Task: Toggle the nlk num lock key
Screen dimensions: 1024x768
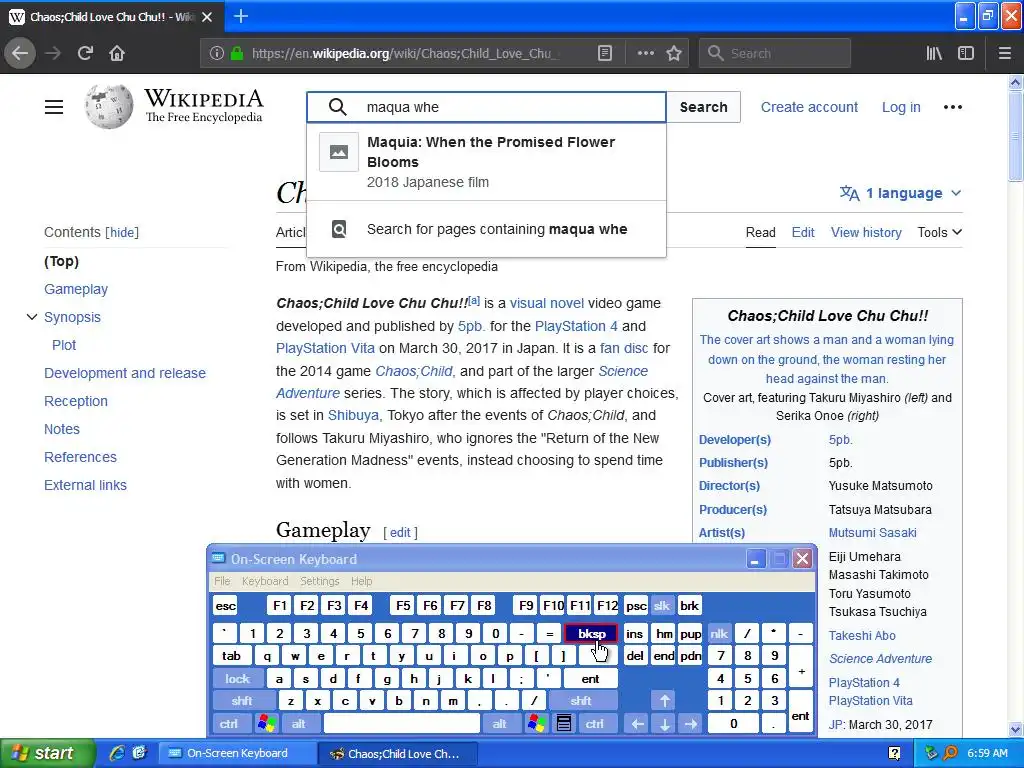Action: pyautogui.click(x=719, y=633)
